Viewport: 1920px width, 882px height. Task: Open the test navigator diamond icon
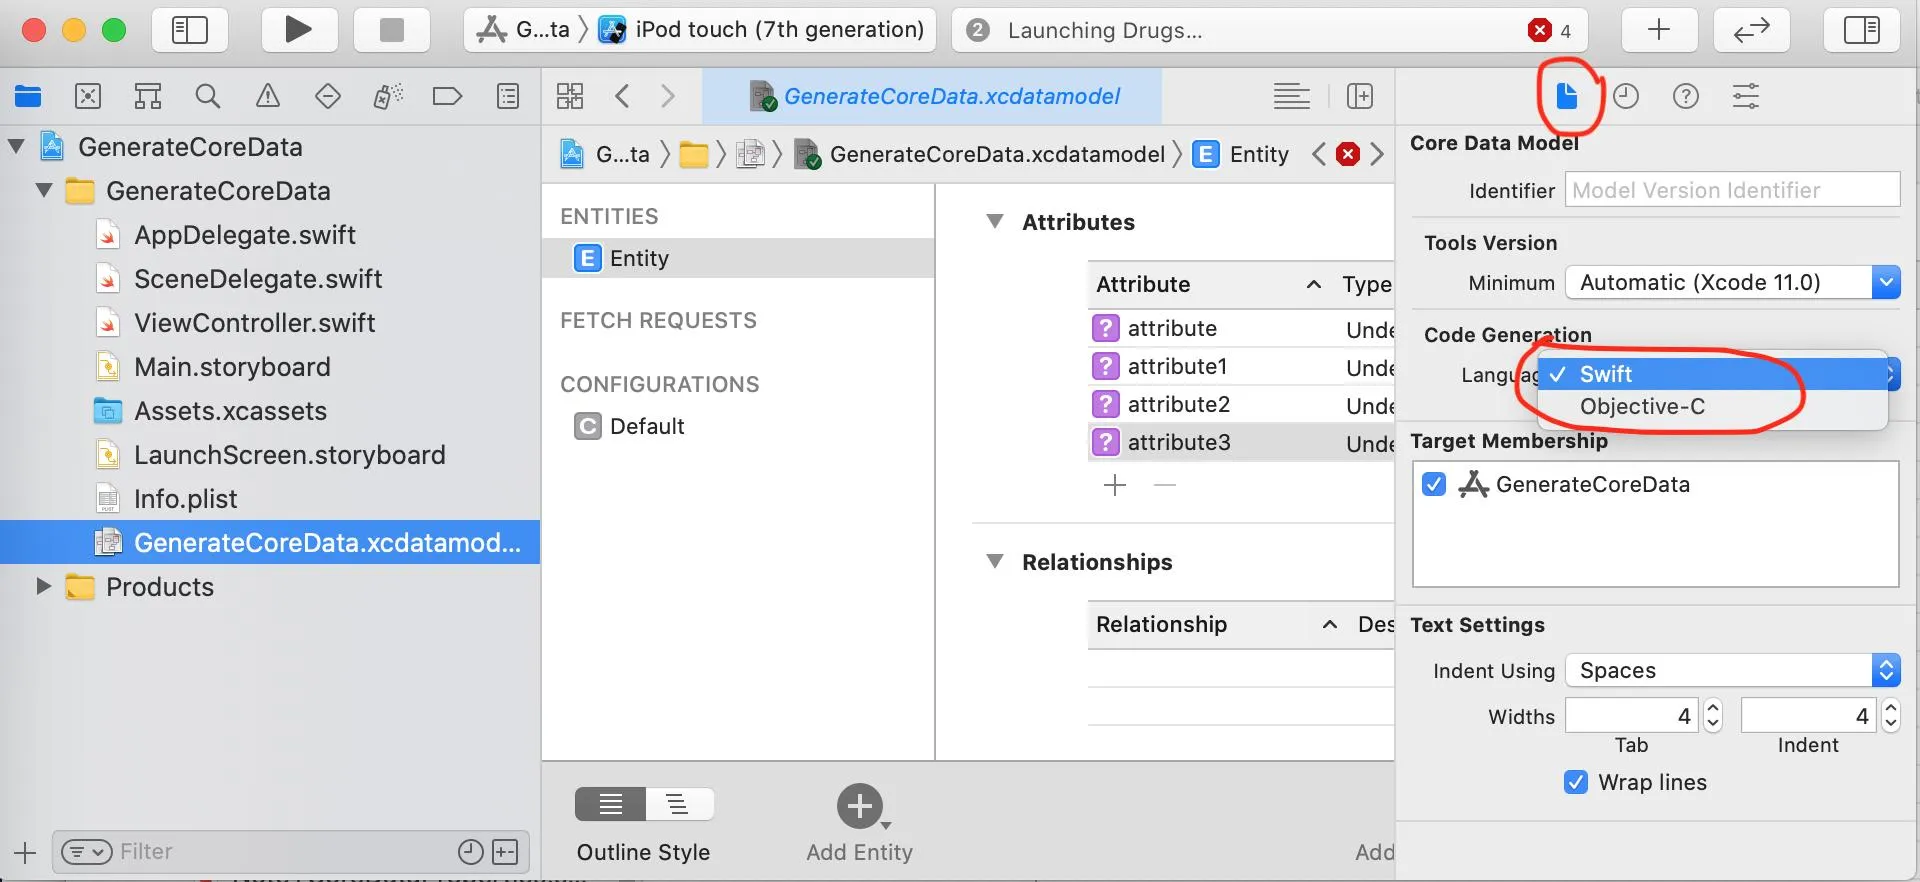(328, 96)
